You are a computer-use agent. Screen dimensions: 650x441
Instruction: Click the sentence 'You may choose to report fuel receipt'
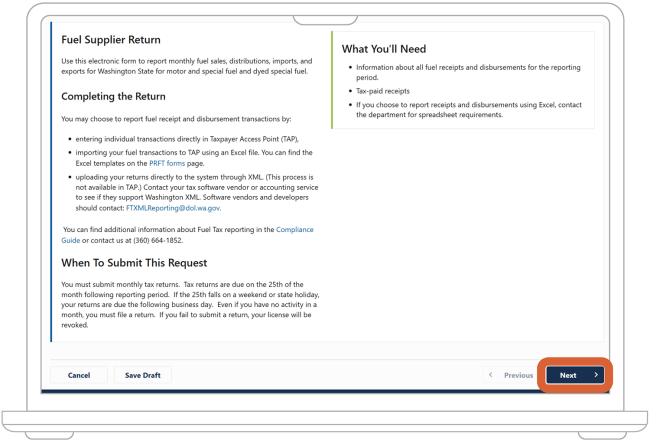coord(176,119)
